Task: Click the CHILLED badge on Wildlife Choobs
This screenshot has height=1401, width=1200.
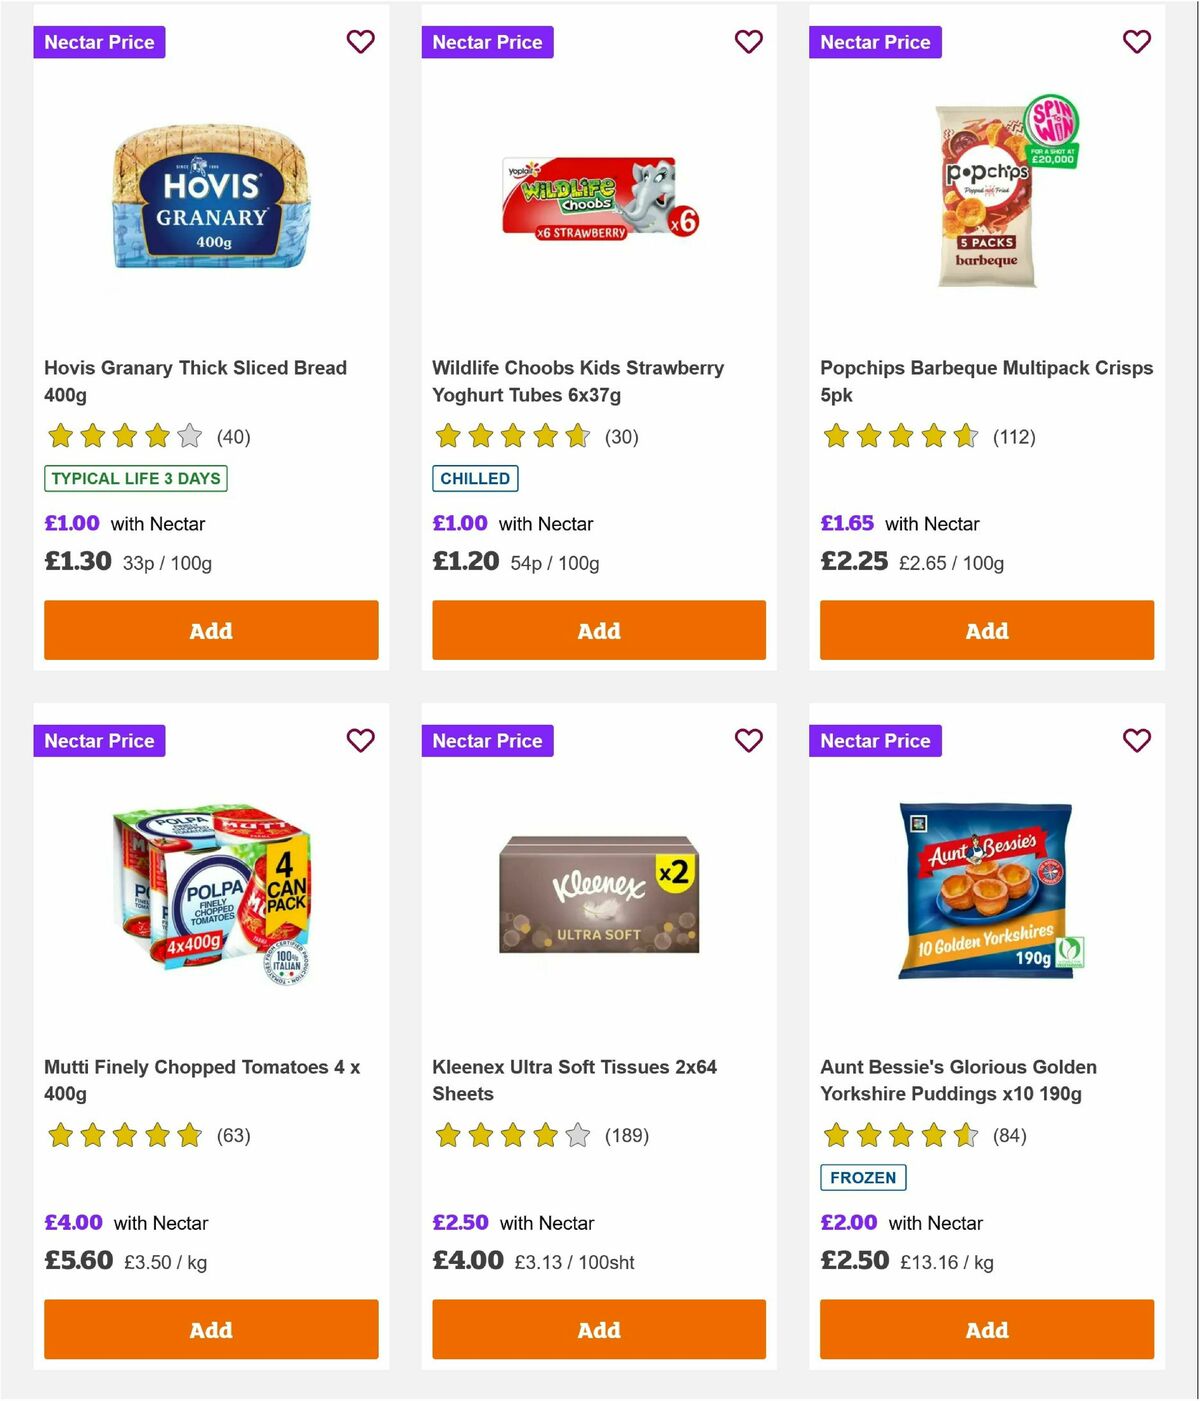Action: pos(475,479)
